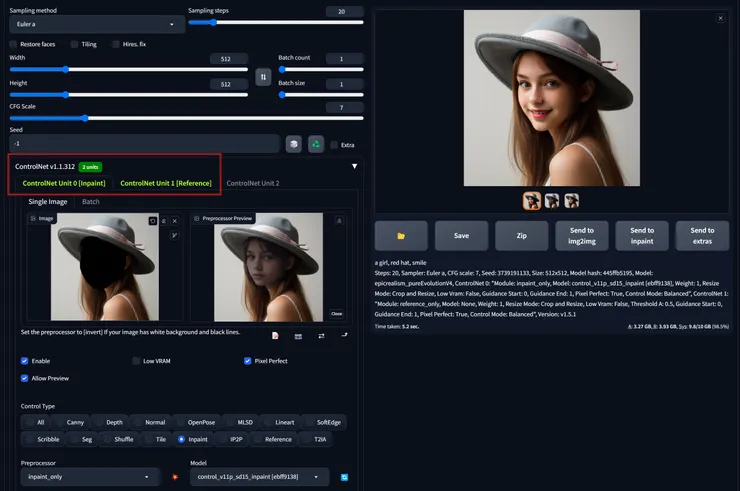Undo the mask stroke on the input image
740x491 pixels.
[x=153, y=220]
